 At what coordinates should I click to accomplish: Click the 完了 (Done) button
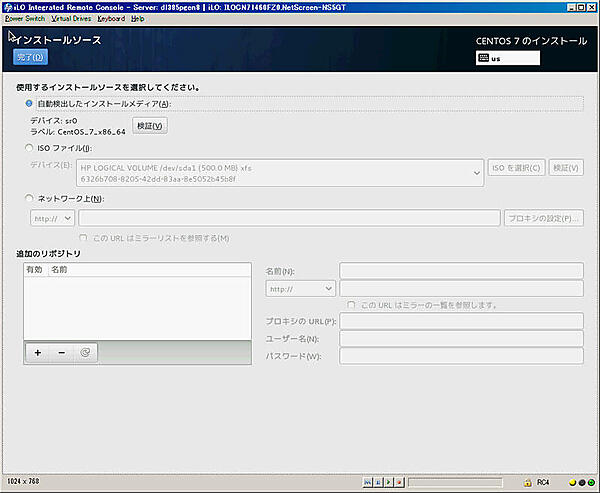30,57
